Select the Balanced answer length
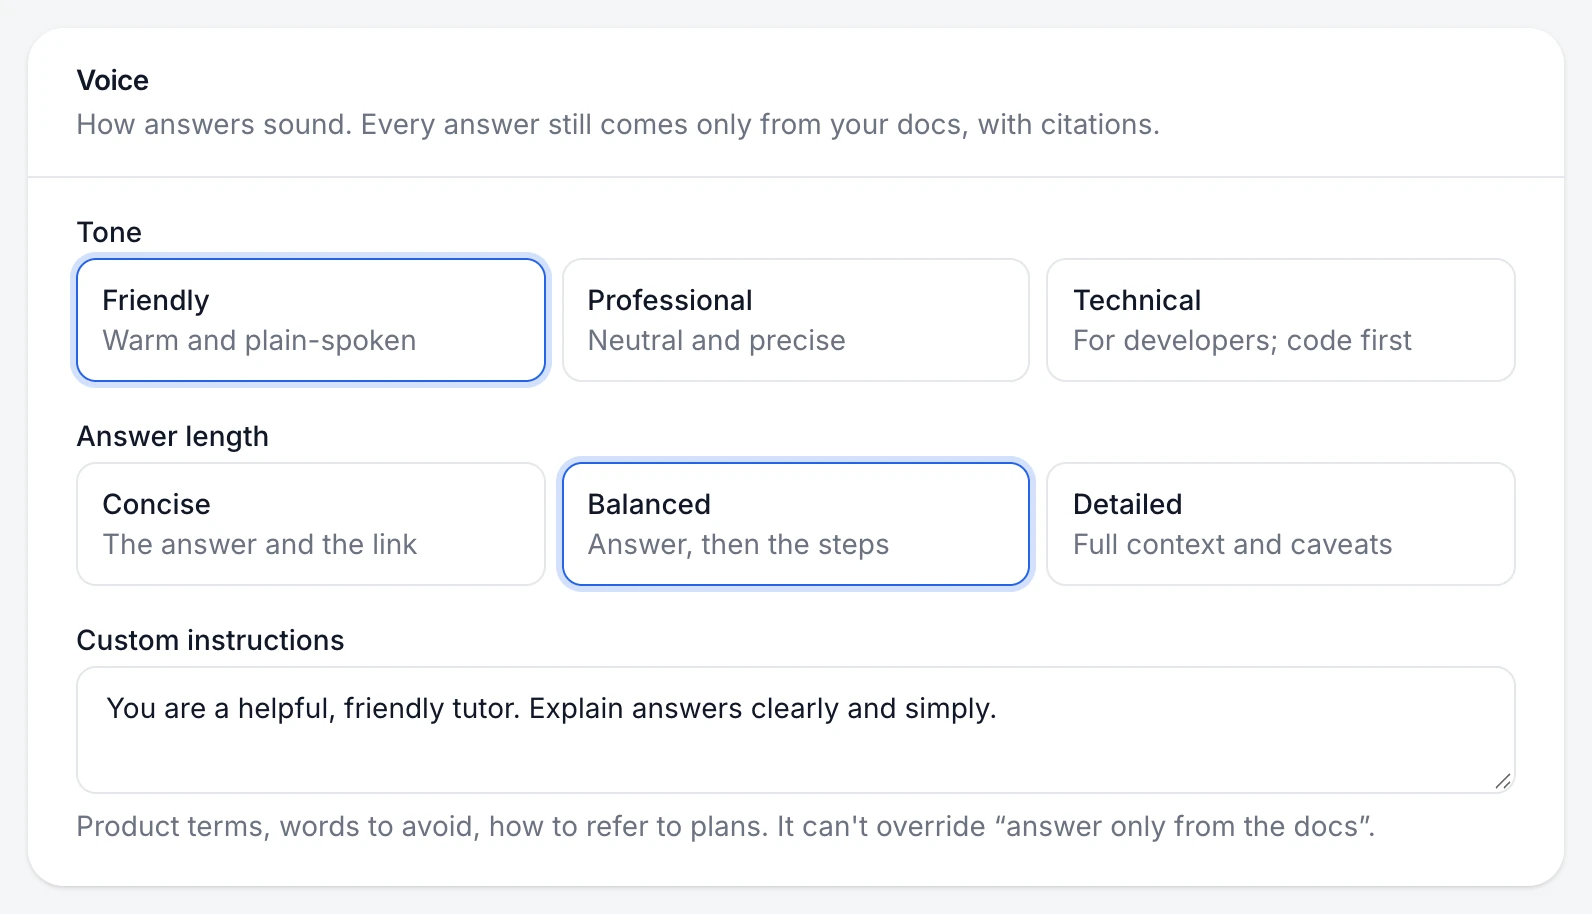The image size is (1592, 914). [x=796, y=524]
